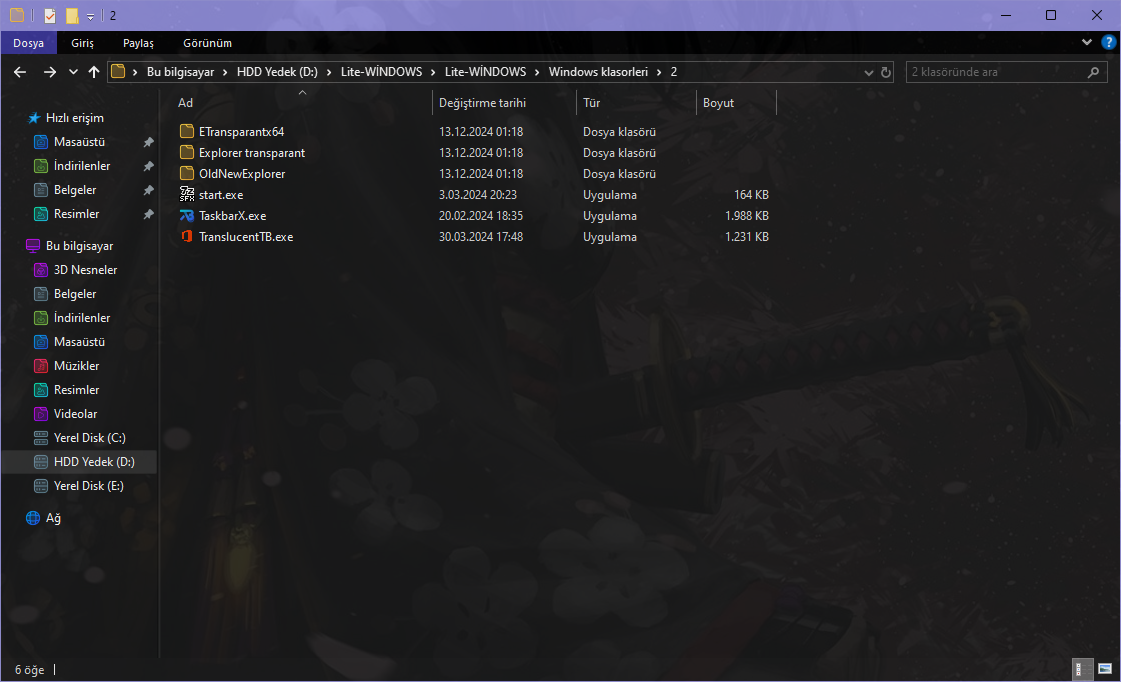Open the Help question mark icon
1121x682 pixels.
click(1108, 42)
